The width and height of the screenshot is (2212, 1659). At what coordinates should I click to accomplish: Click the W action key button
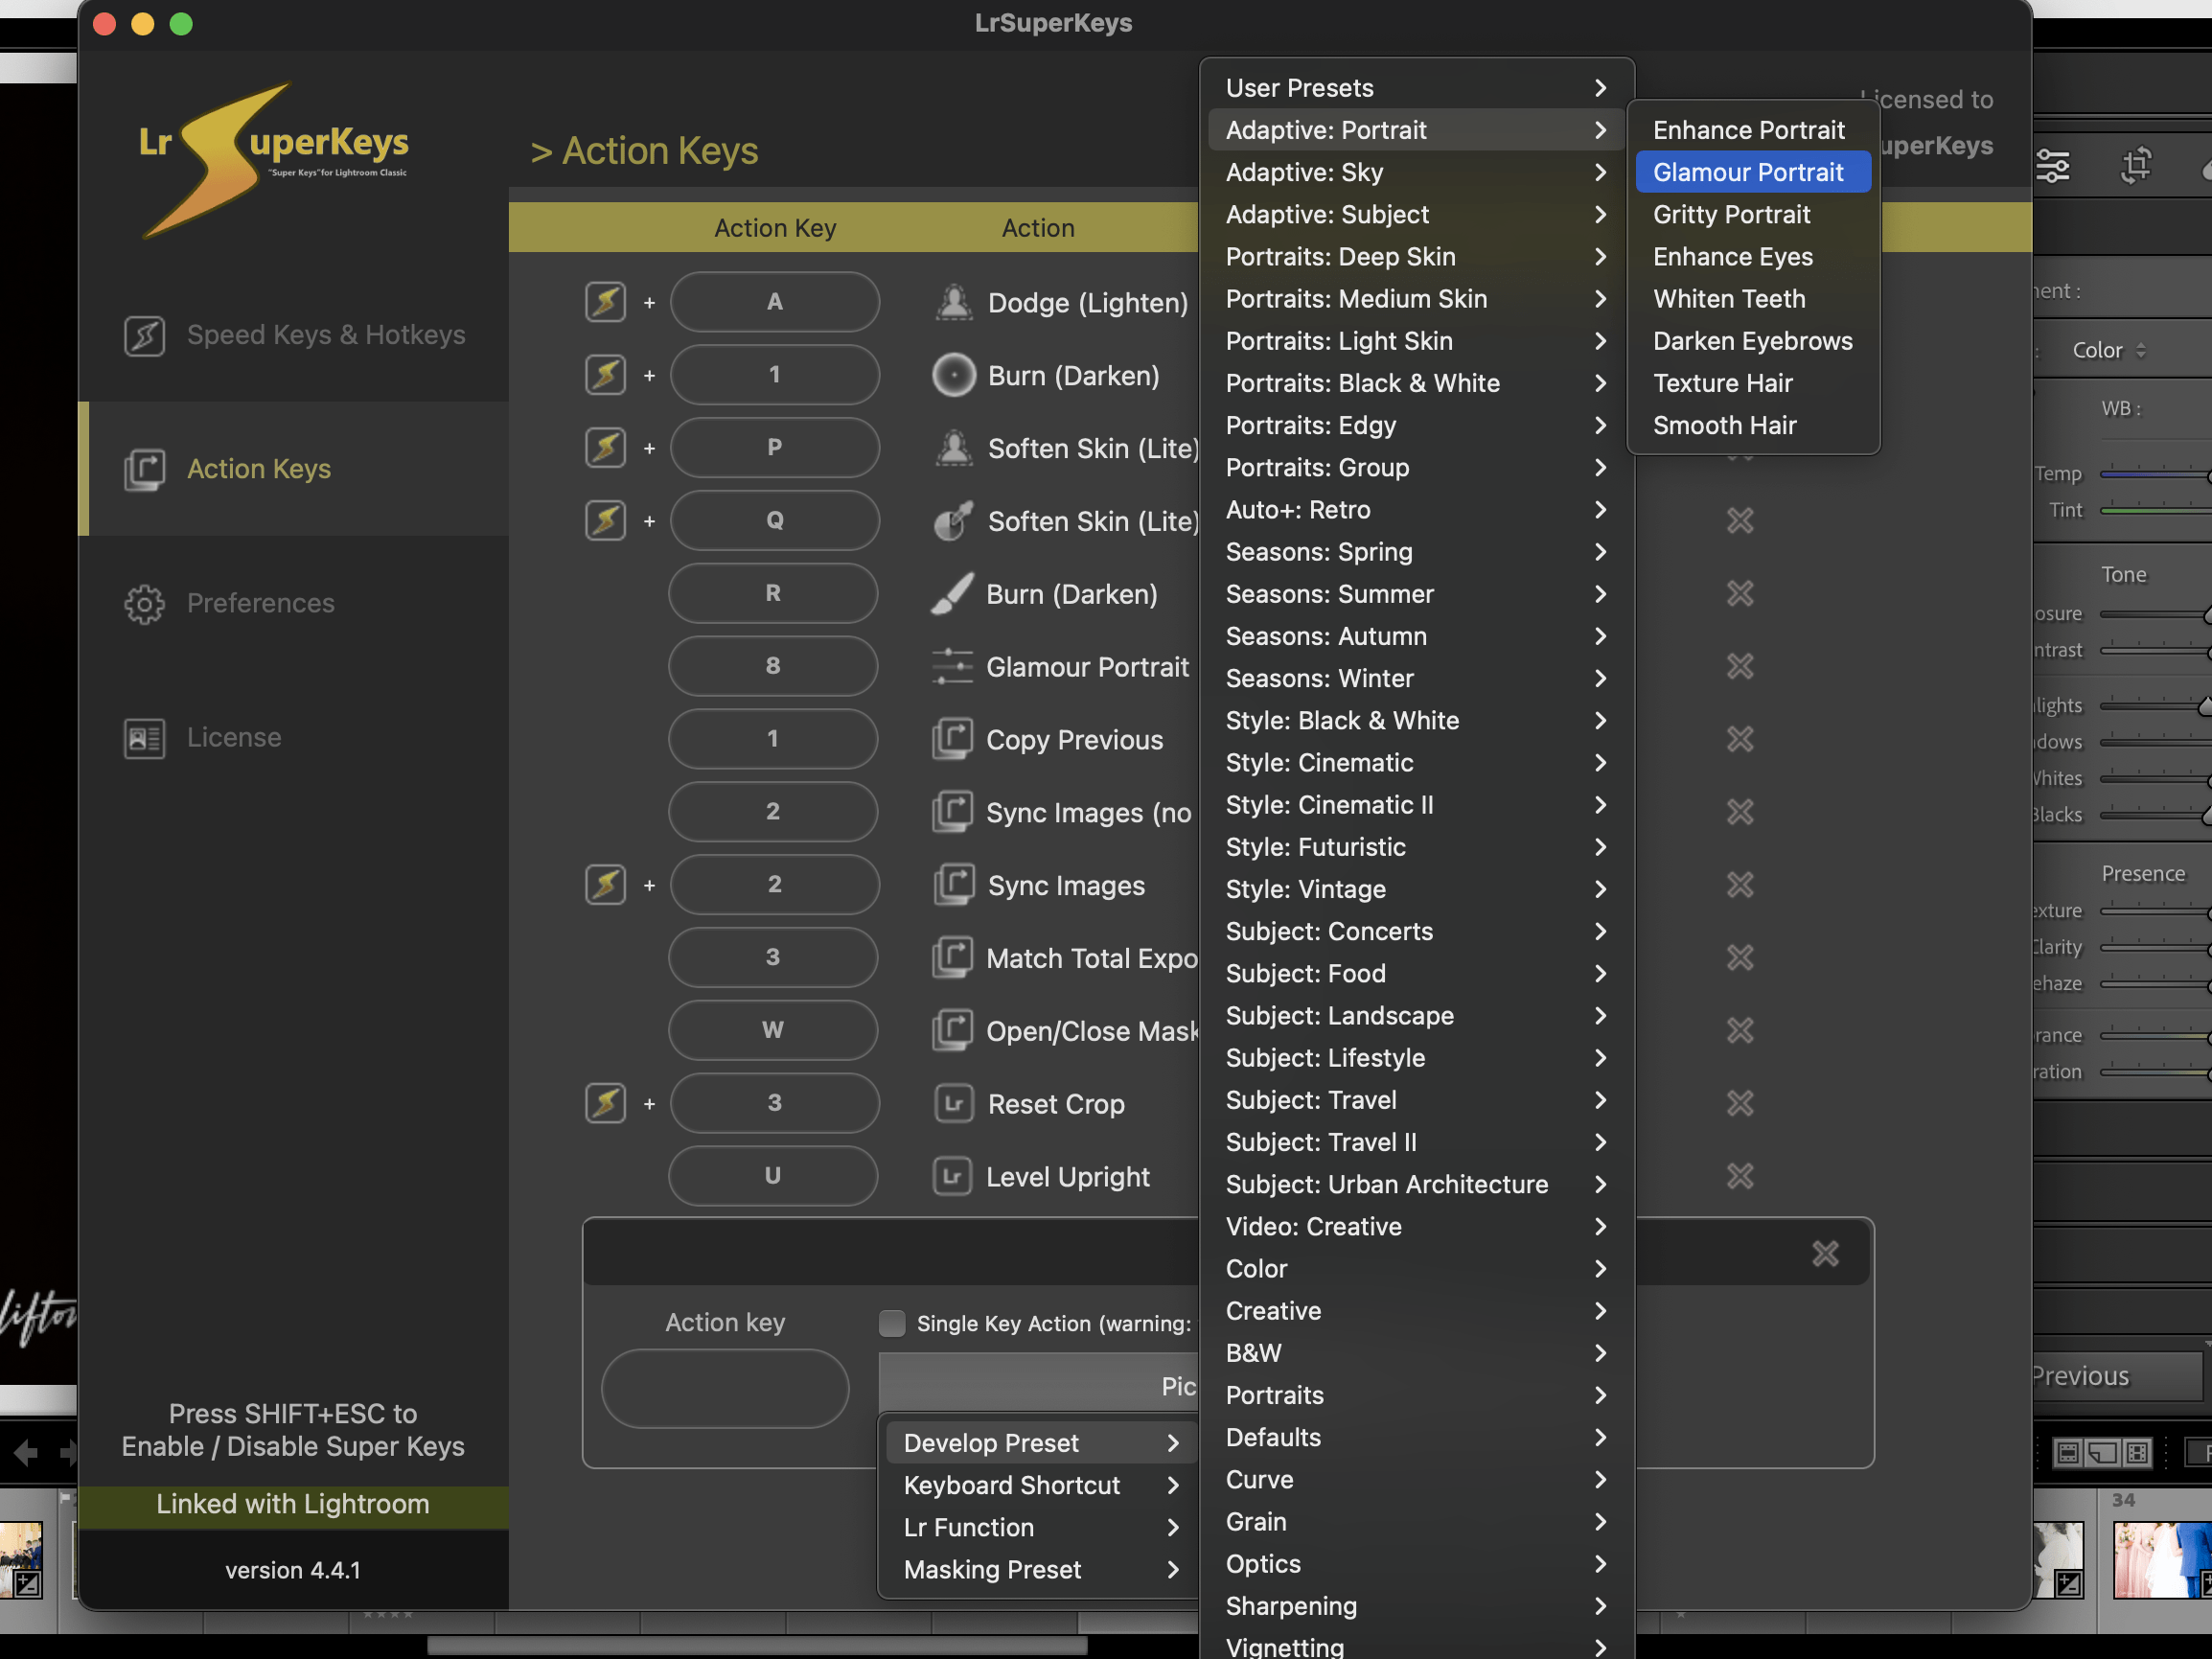click(x=773, y=1030)
